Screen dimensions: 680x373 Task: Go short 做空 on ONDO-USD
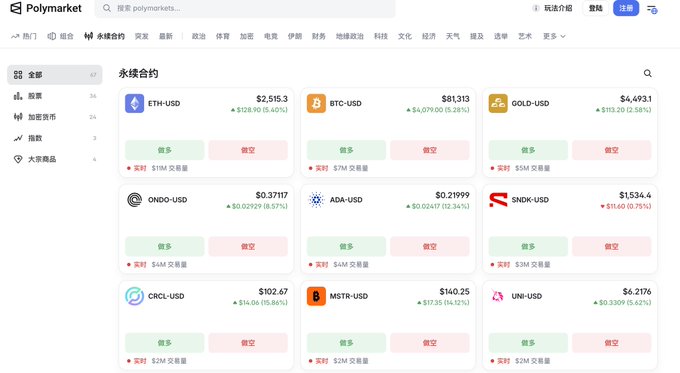[x=248, y=246]
